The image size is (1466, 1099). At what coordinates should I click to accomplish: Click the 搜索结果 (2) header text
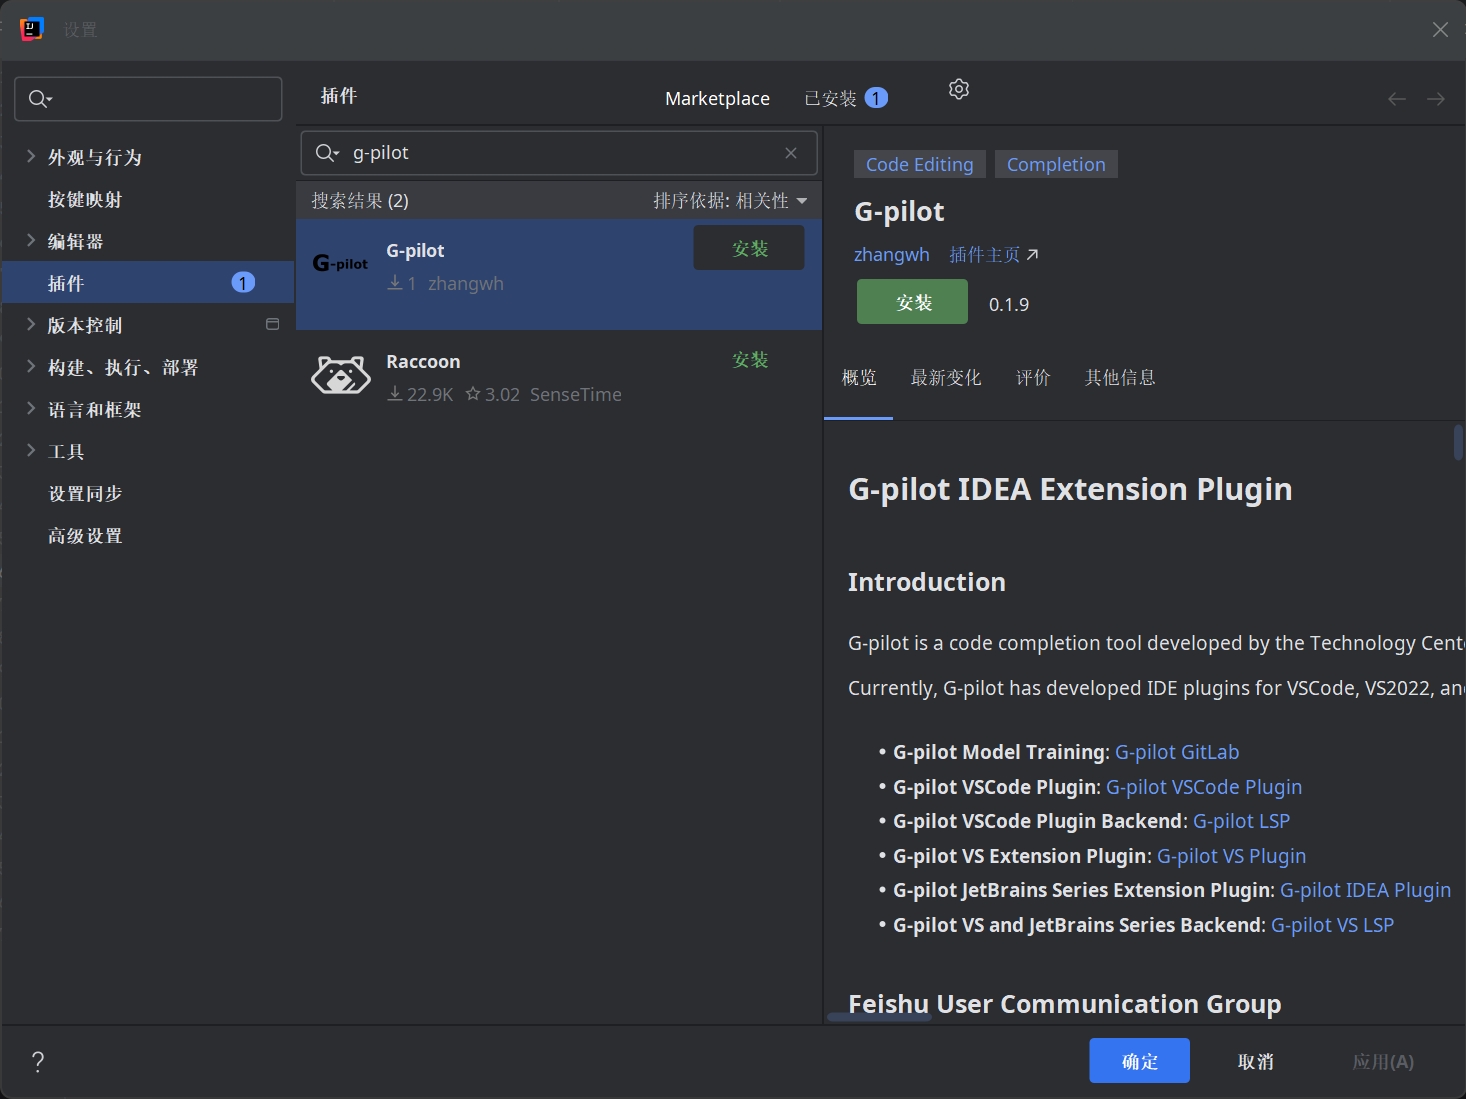(360, 201)
